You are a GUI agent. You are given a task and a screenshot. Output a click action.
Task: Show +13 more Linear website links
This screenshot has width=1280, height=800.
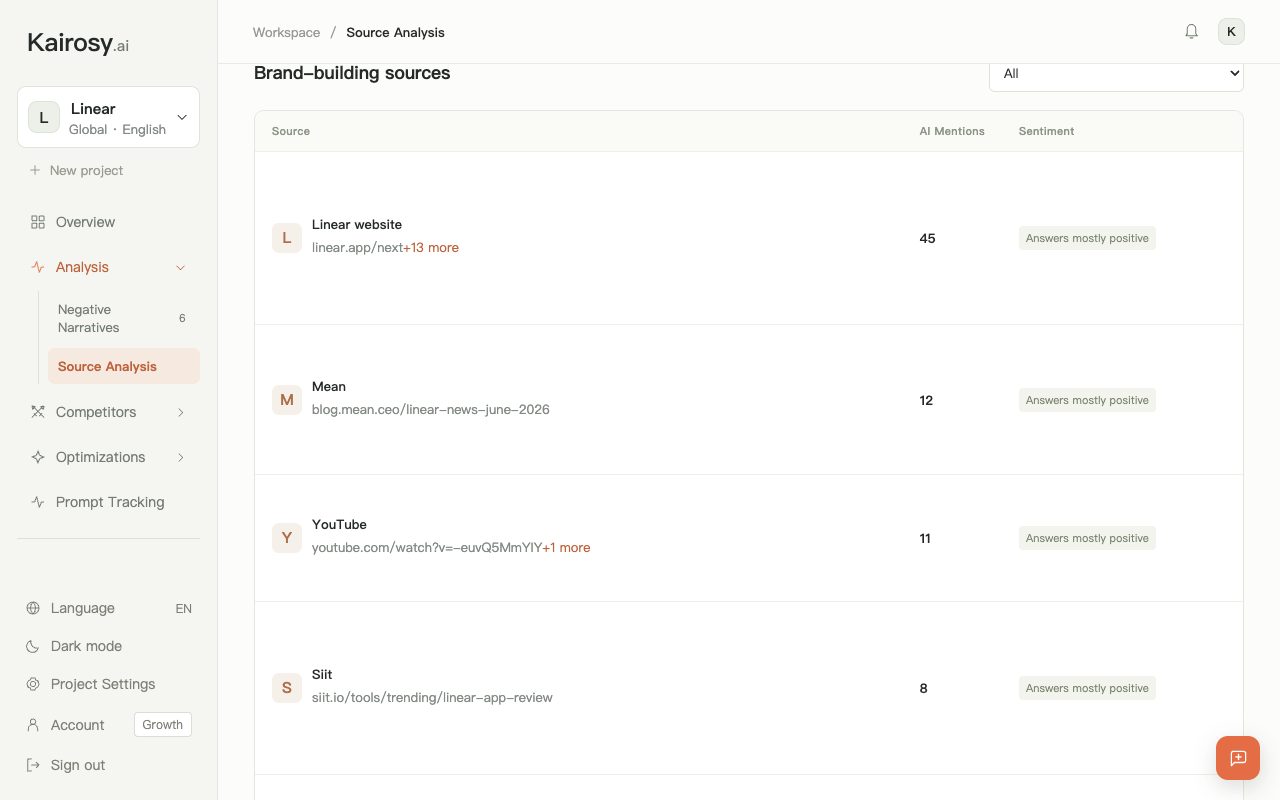(x=431, y=247)
